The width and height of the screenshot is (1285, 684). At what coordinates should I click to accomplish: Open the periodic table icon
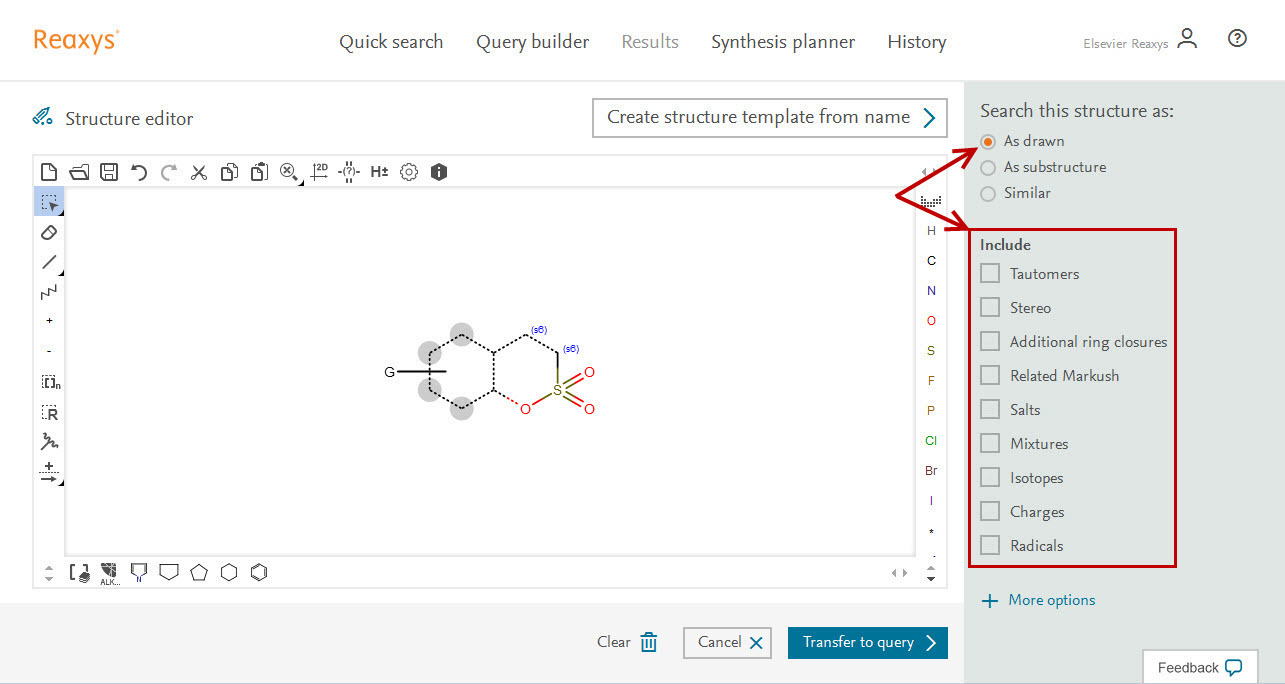931,202
